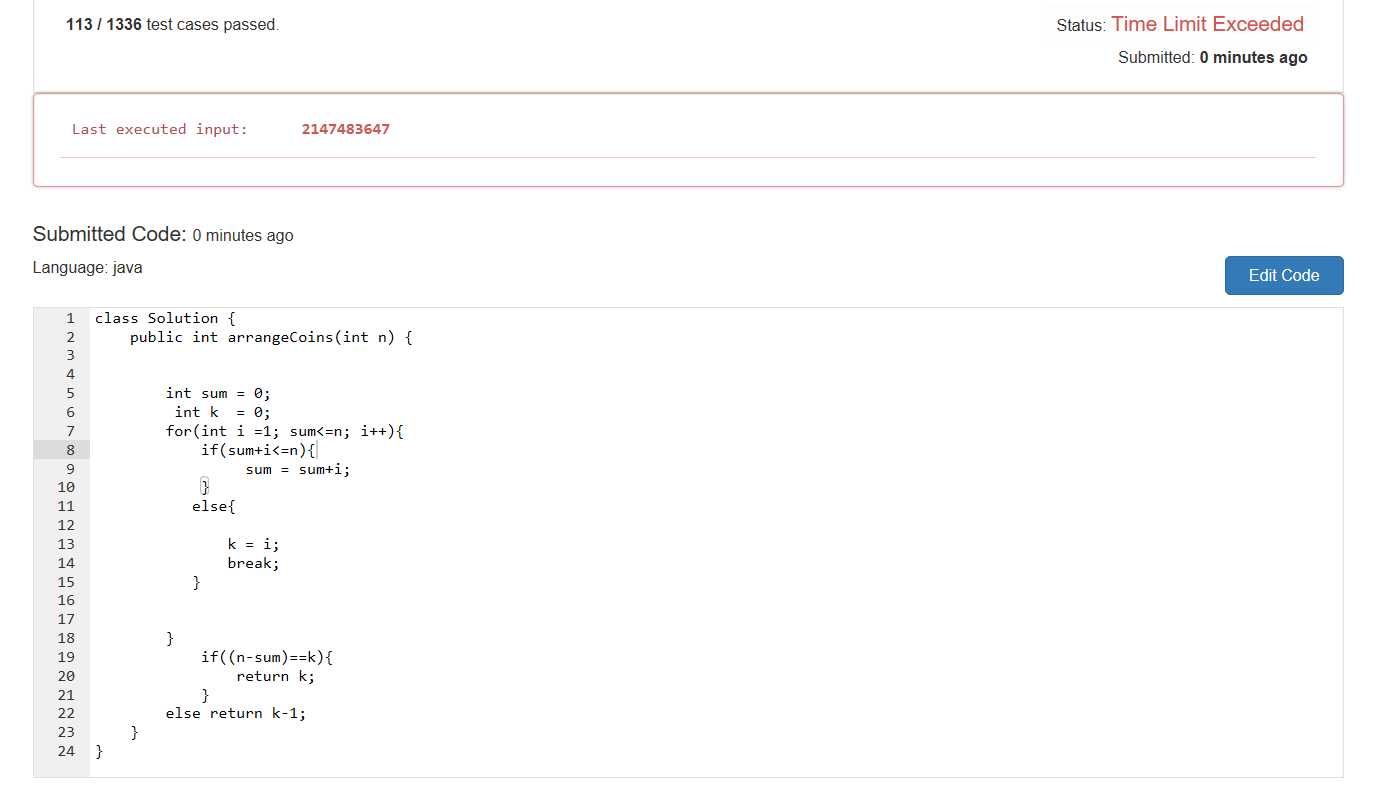Click line number 1 in the gutter
The width and height of the screenshot is (1381, 794).
click(71, 318)
